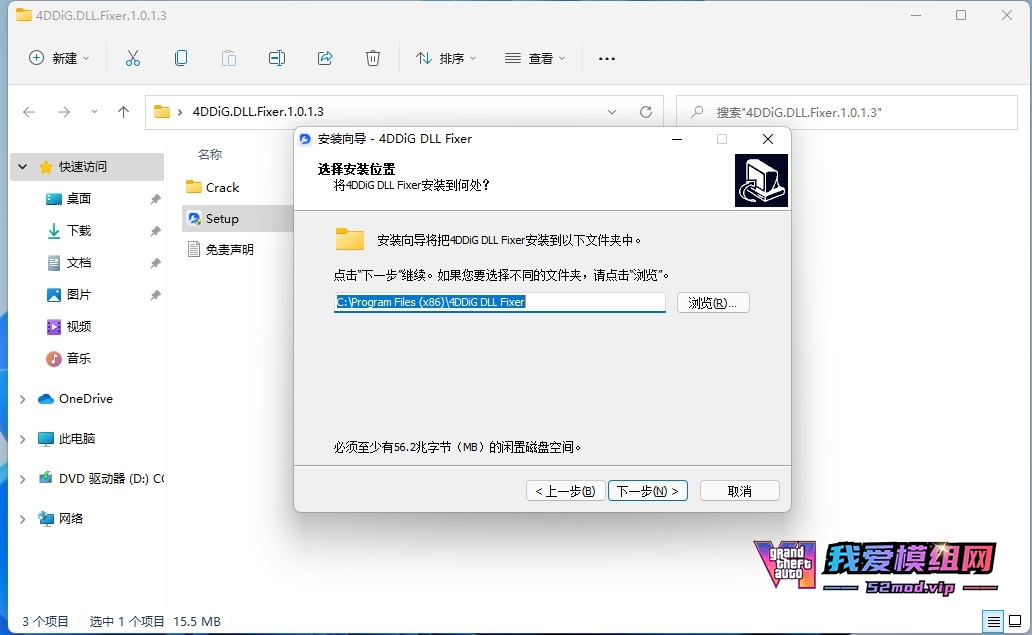Go up one folder level in Explorer

123,112
